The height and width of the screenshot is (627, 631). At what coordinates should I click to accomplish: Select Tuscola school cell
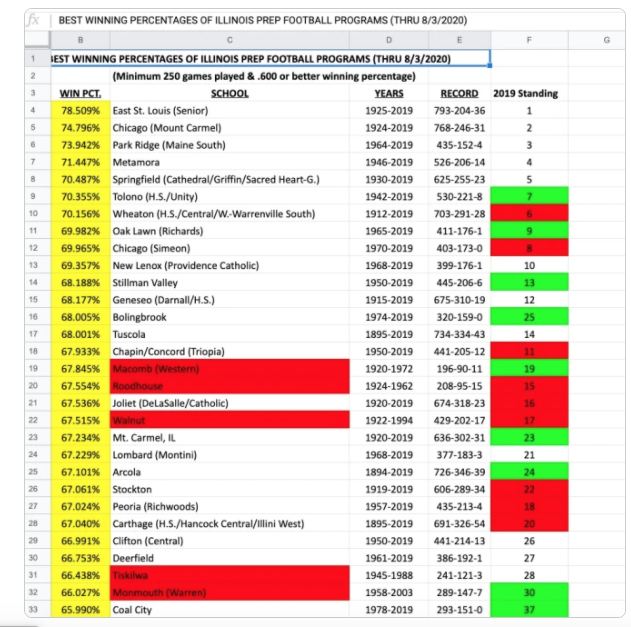coord(229,334)
